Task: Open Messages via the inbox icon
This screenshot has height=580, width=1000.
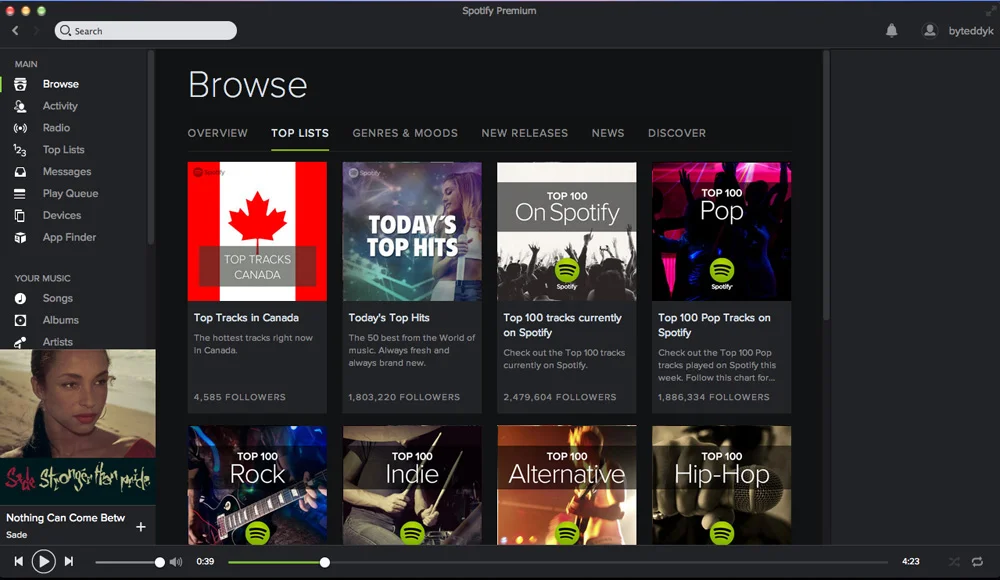Action: point(22,171)
